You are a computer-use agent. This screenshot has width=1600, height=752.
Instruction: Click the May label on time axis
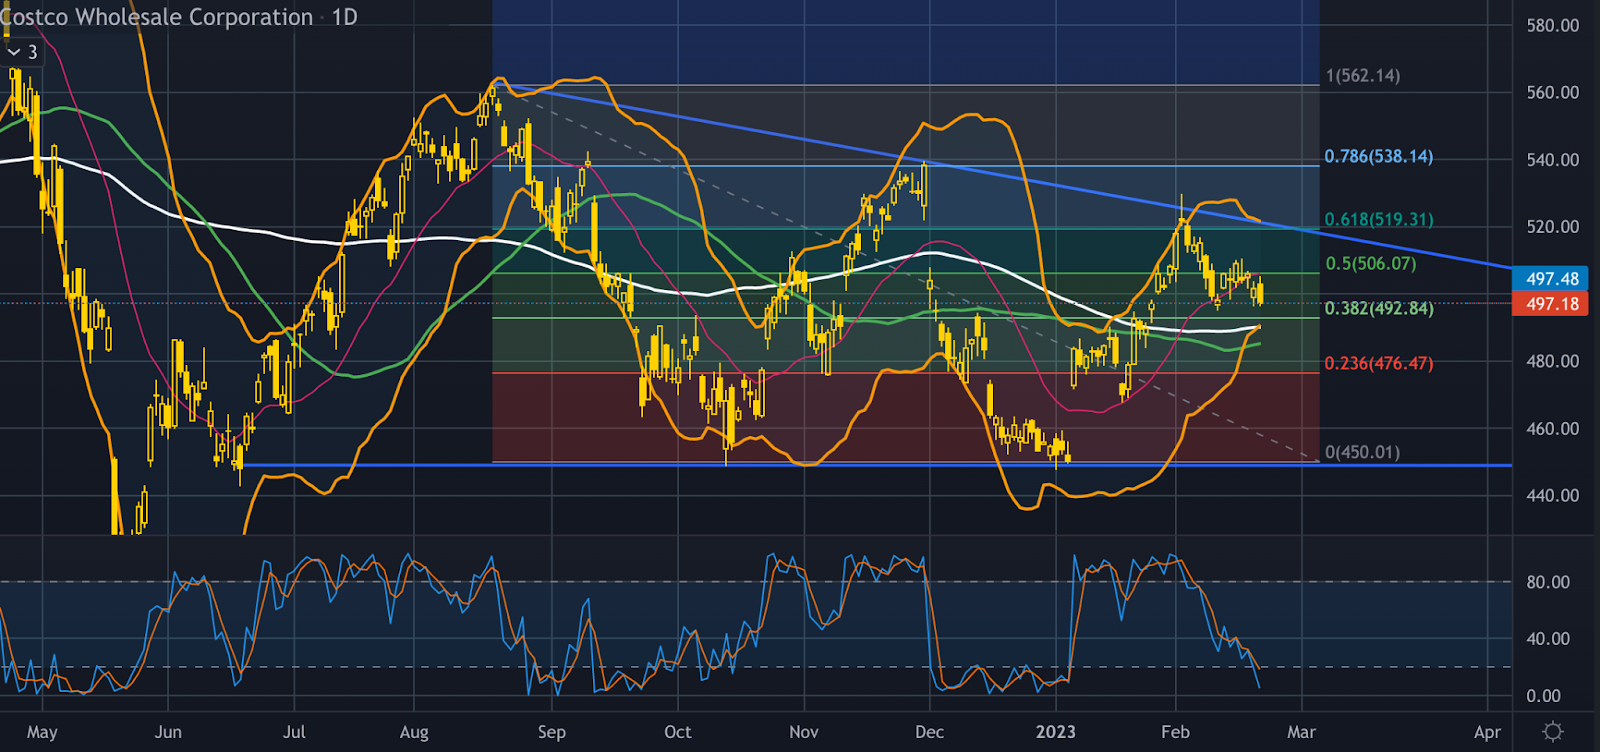42,732
